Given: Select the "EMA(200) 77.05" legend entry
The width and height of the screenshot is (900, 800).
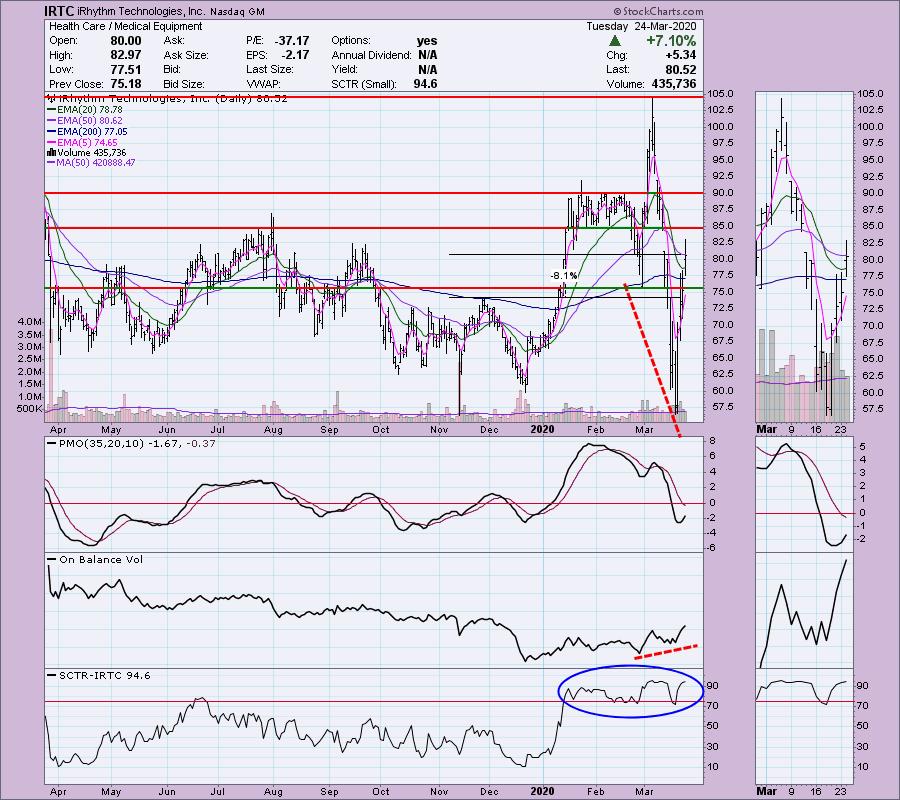Looking at the screenshot, I should tap(87, 131).
